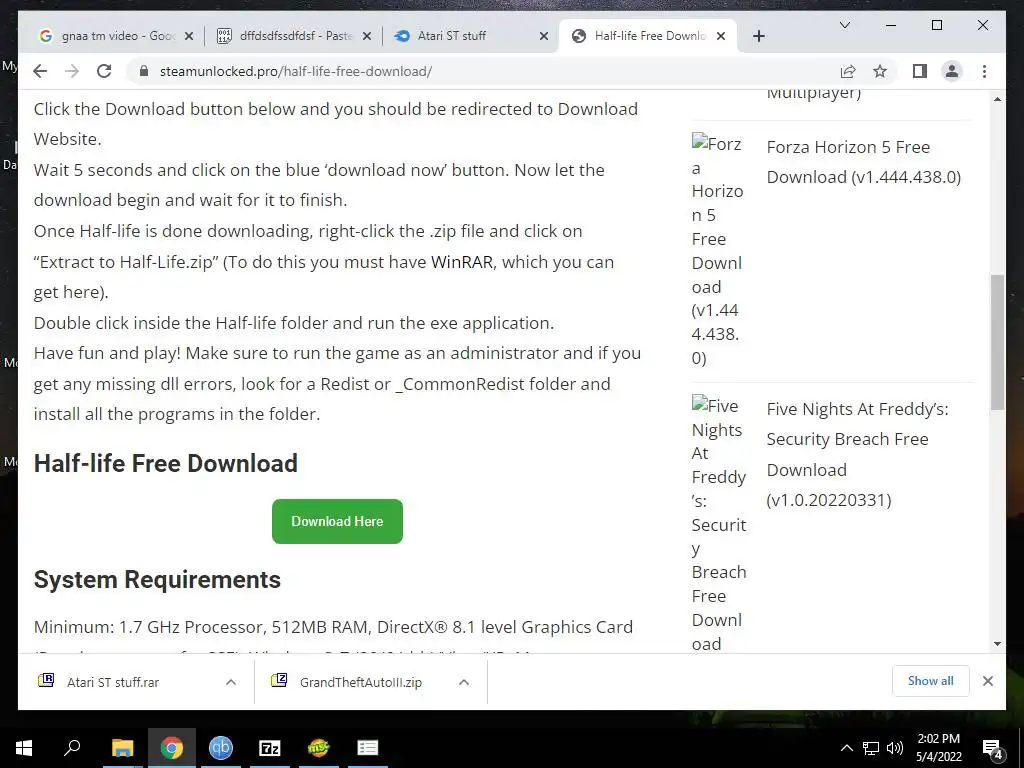Click the Half-life Free Download heading
Viewport: 1024px width, 768px height.
click(166, 463)
